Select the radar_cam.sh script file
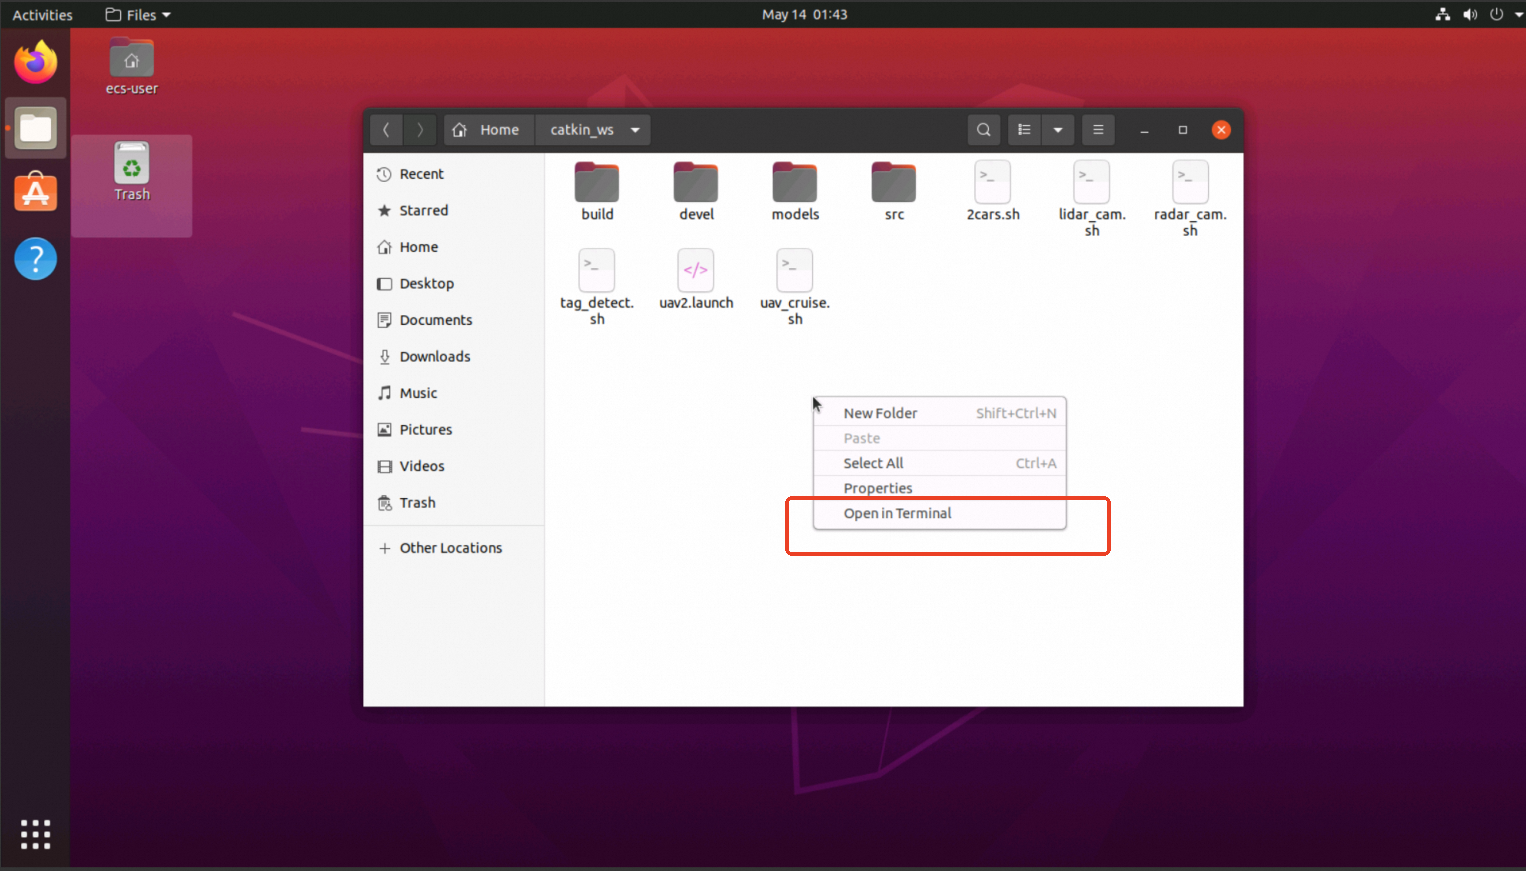 point(1190,199)
